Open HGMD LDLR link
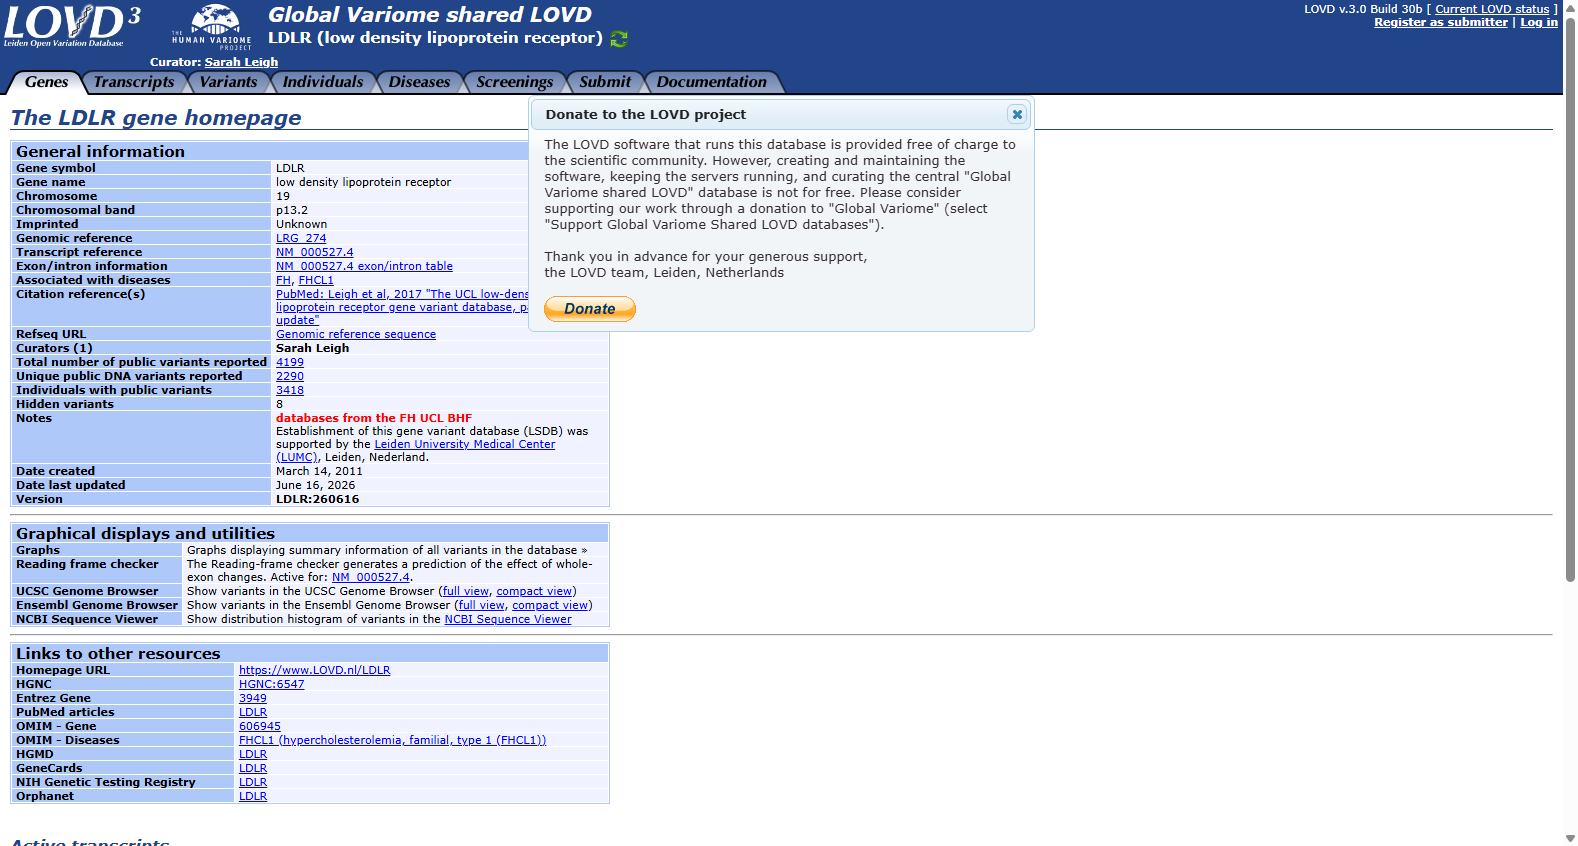This screenshot has height=846, width=1578. click(x=253, y=754)
